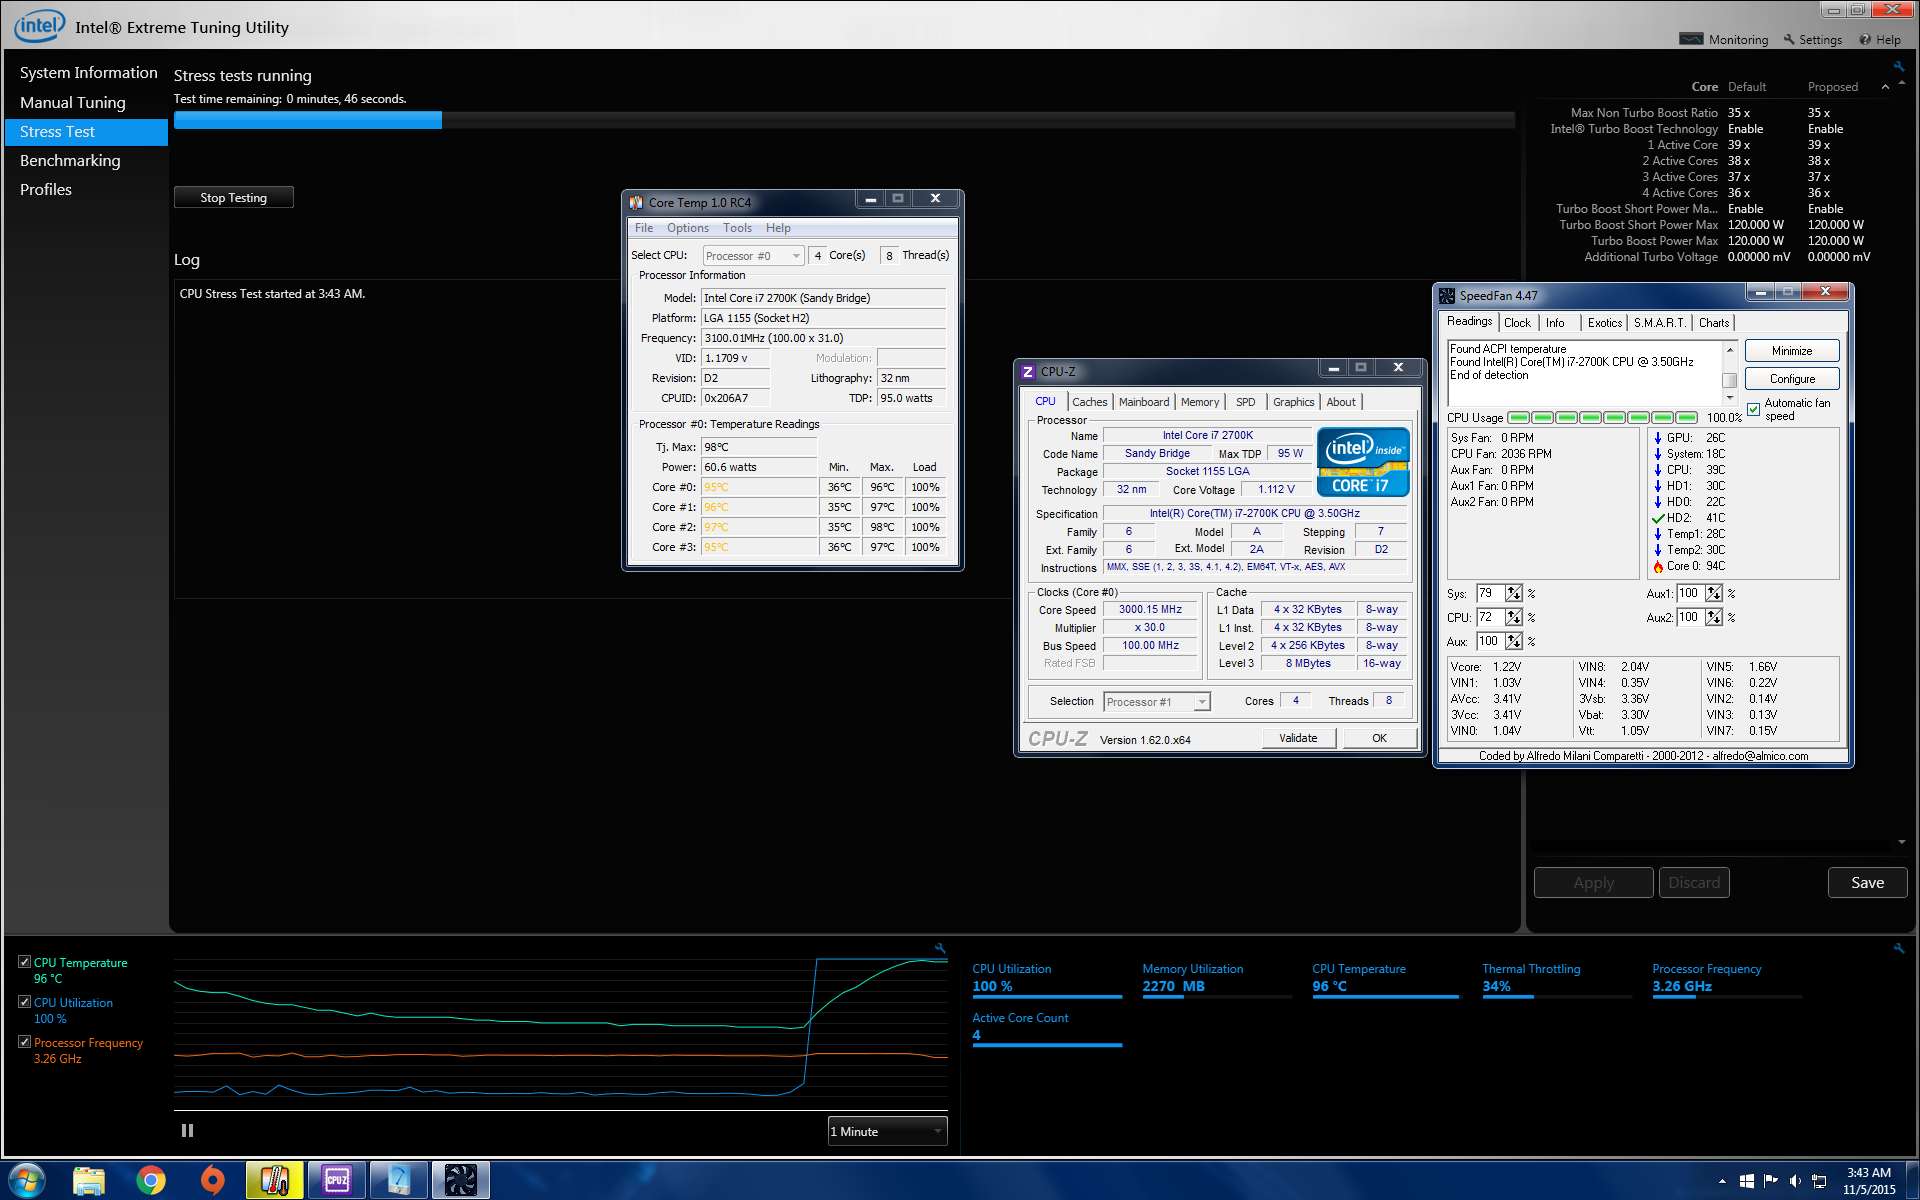Adjust the Aux fan speed spinner
The image size is (1920, 1200).
click(x=1513, y=642)
